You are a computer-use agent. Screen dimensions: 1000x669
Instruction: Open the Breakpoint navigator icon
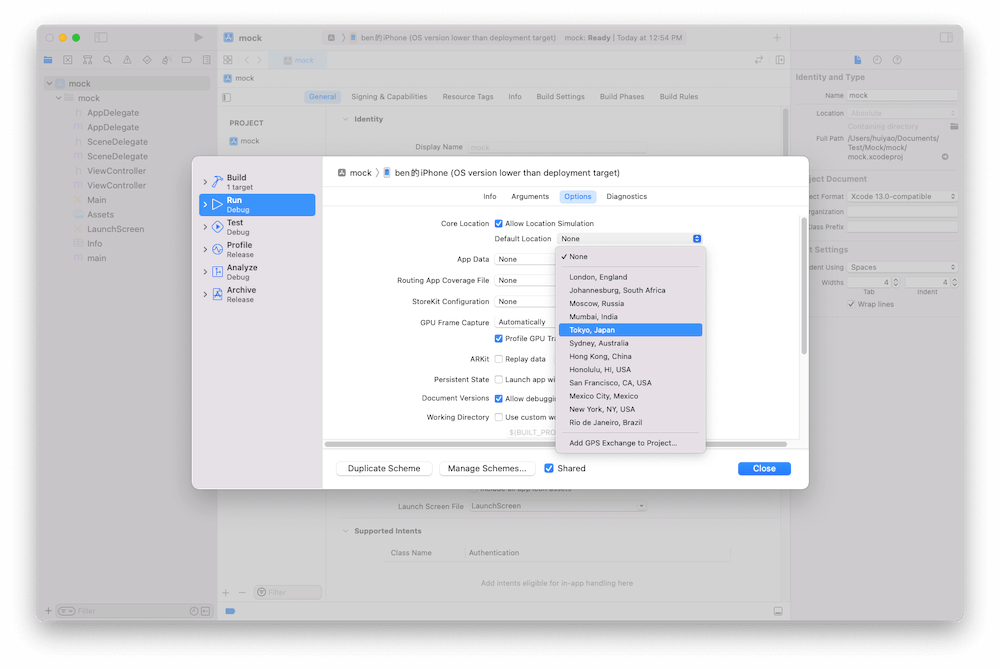(186, 60)
